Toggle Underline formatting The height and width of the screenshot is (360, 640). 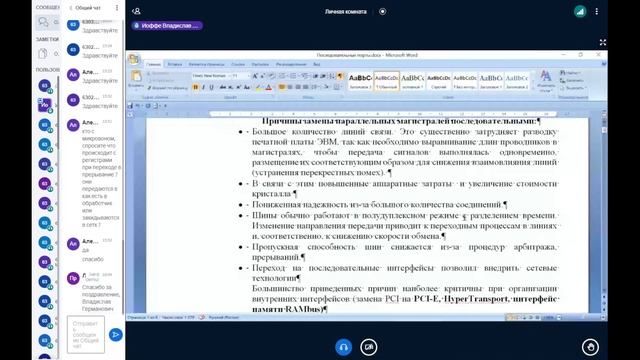[x=211, y=87]
